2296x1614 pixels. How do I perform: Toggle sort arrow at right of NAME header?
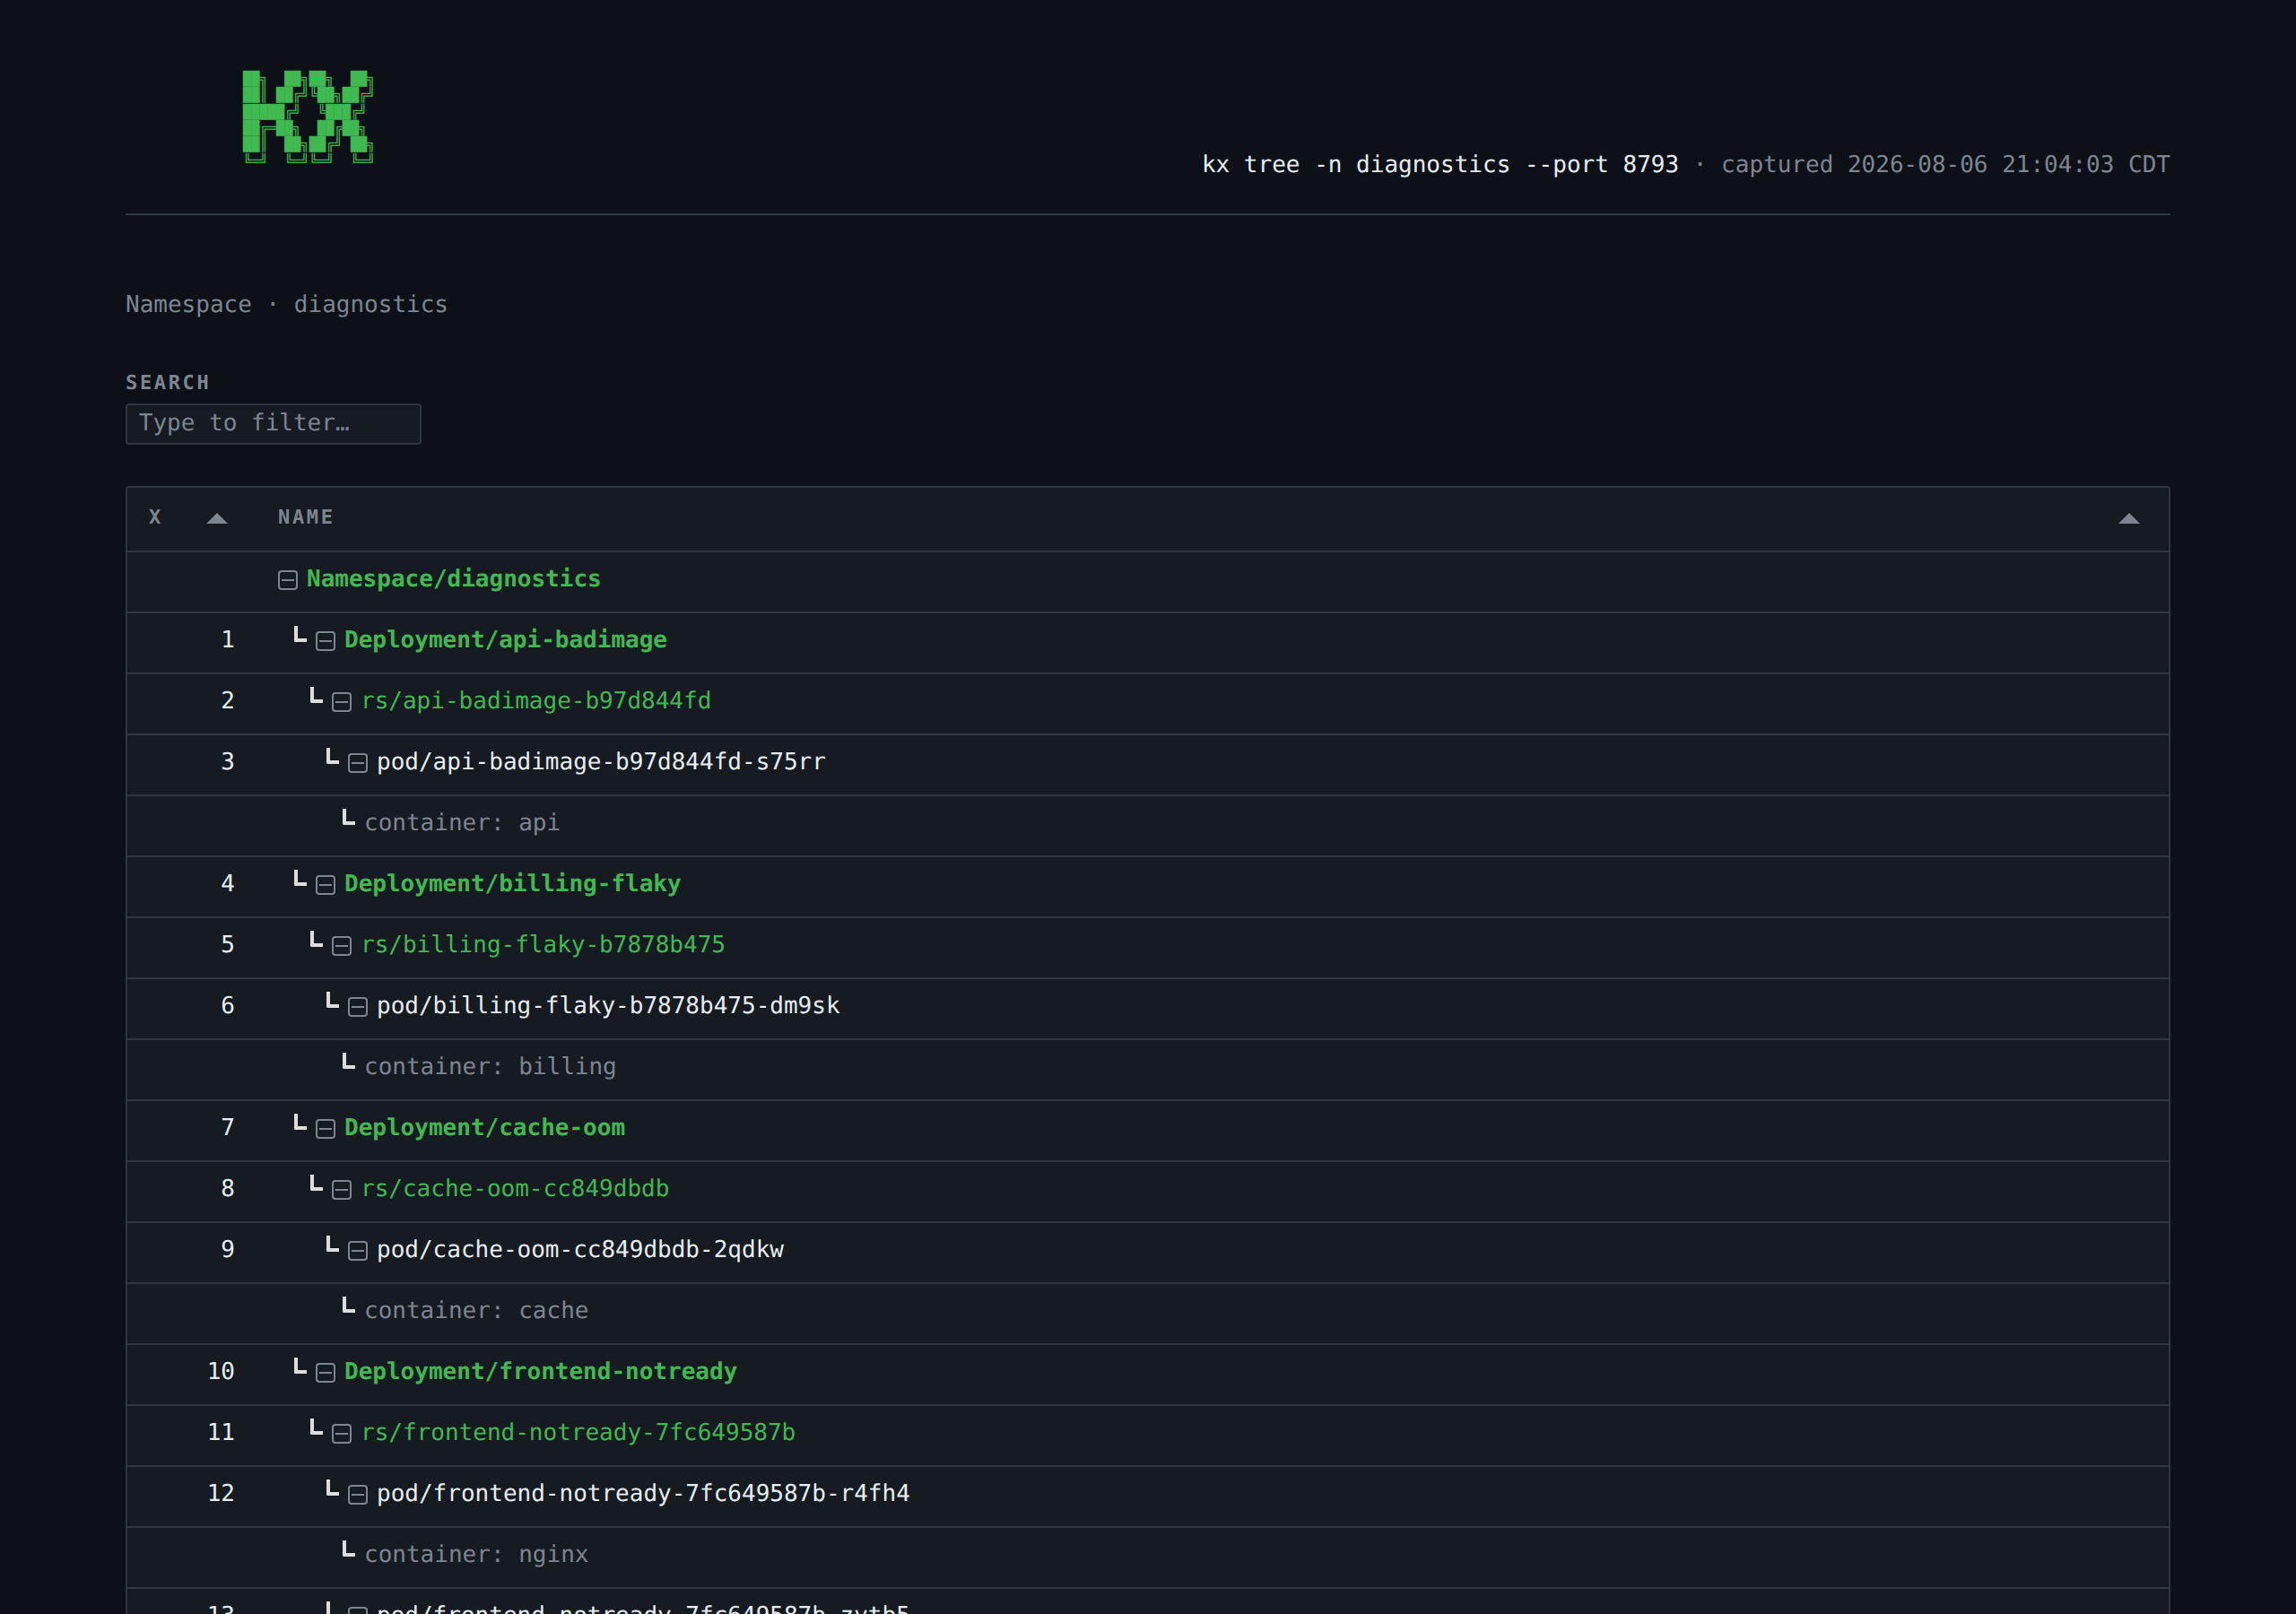point(2129,518)
